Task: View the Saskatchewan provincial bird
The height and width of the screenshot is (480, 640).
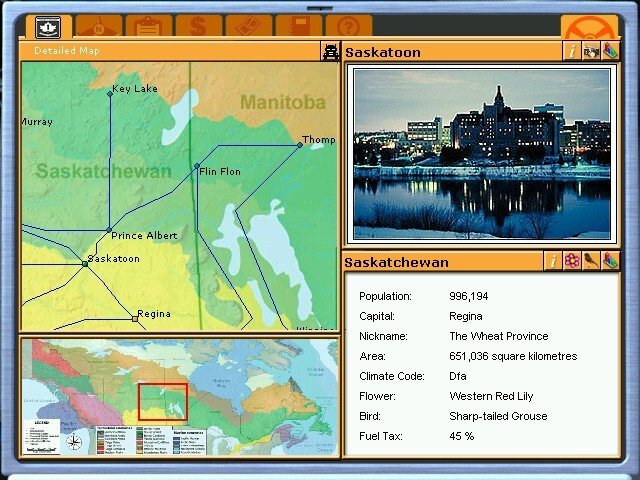Action: (591, 261)
